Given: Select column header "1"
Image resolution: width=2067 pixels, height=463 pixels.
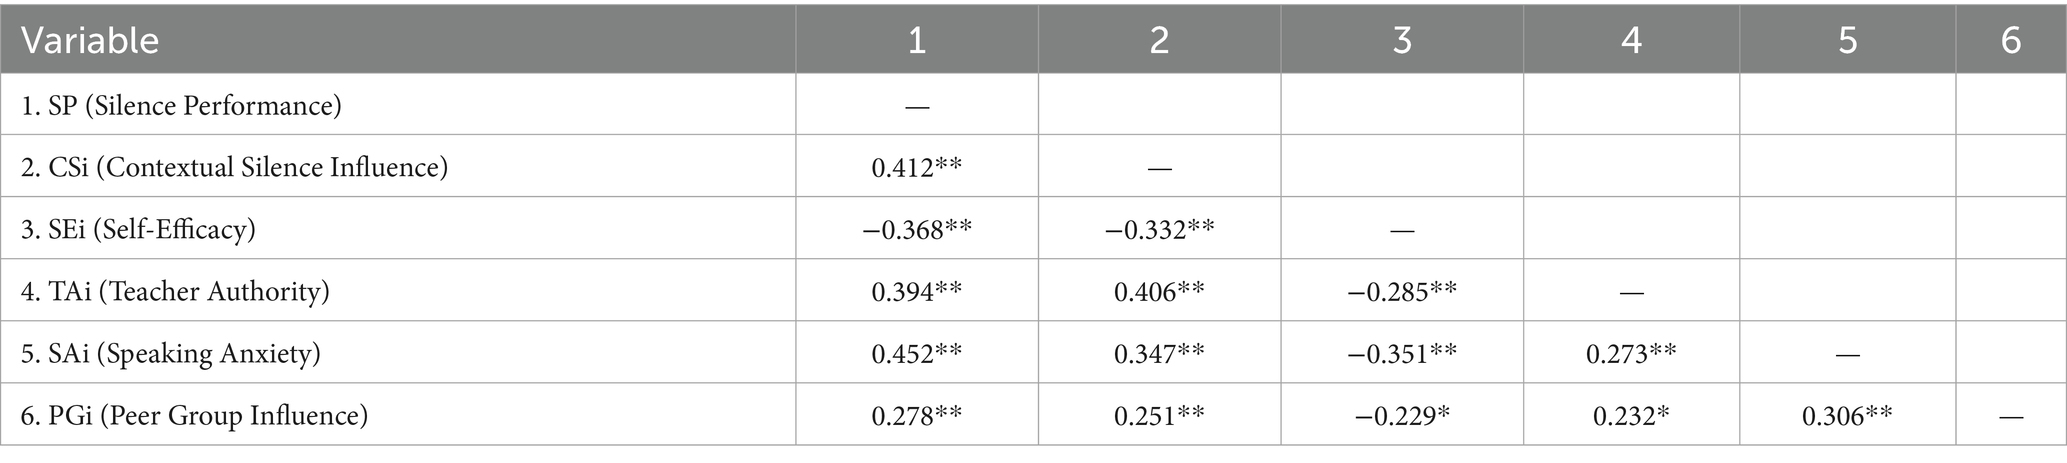Looking at the screenshot, I should pos(917,40).
